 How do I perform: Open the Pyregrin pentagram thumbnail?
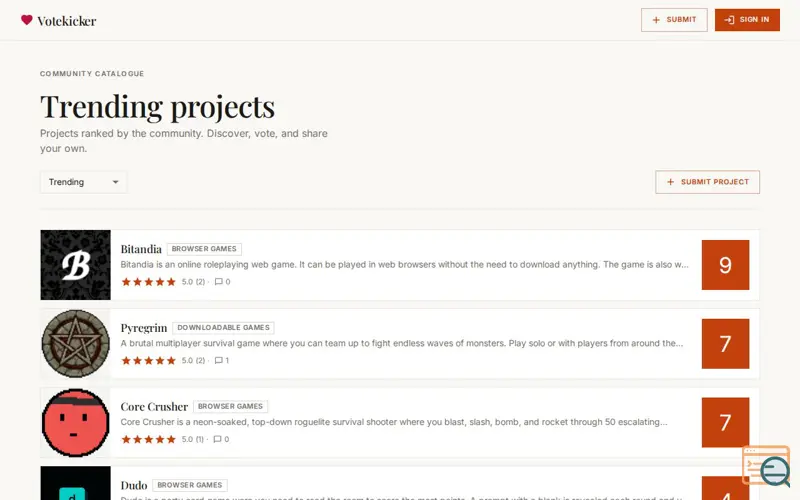point(76,343)
